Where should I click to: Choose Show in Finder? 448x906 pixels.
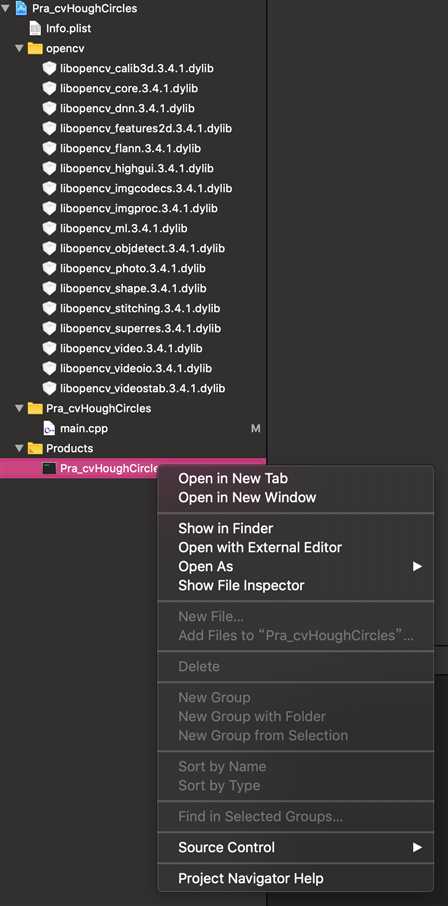[x=225, y=528]
